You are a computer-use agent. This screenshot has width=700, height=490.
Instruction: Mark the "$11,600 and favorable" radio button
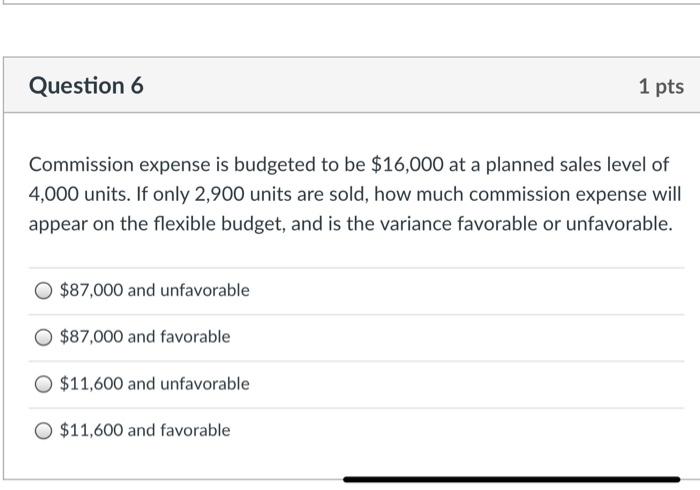pyautogui.click(x=43, y=431)
